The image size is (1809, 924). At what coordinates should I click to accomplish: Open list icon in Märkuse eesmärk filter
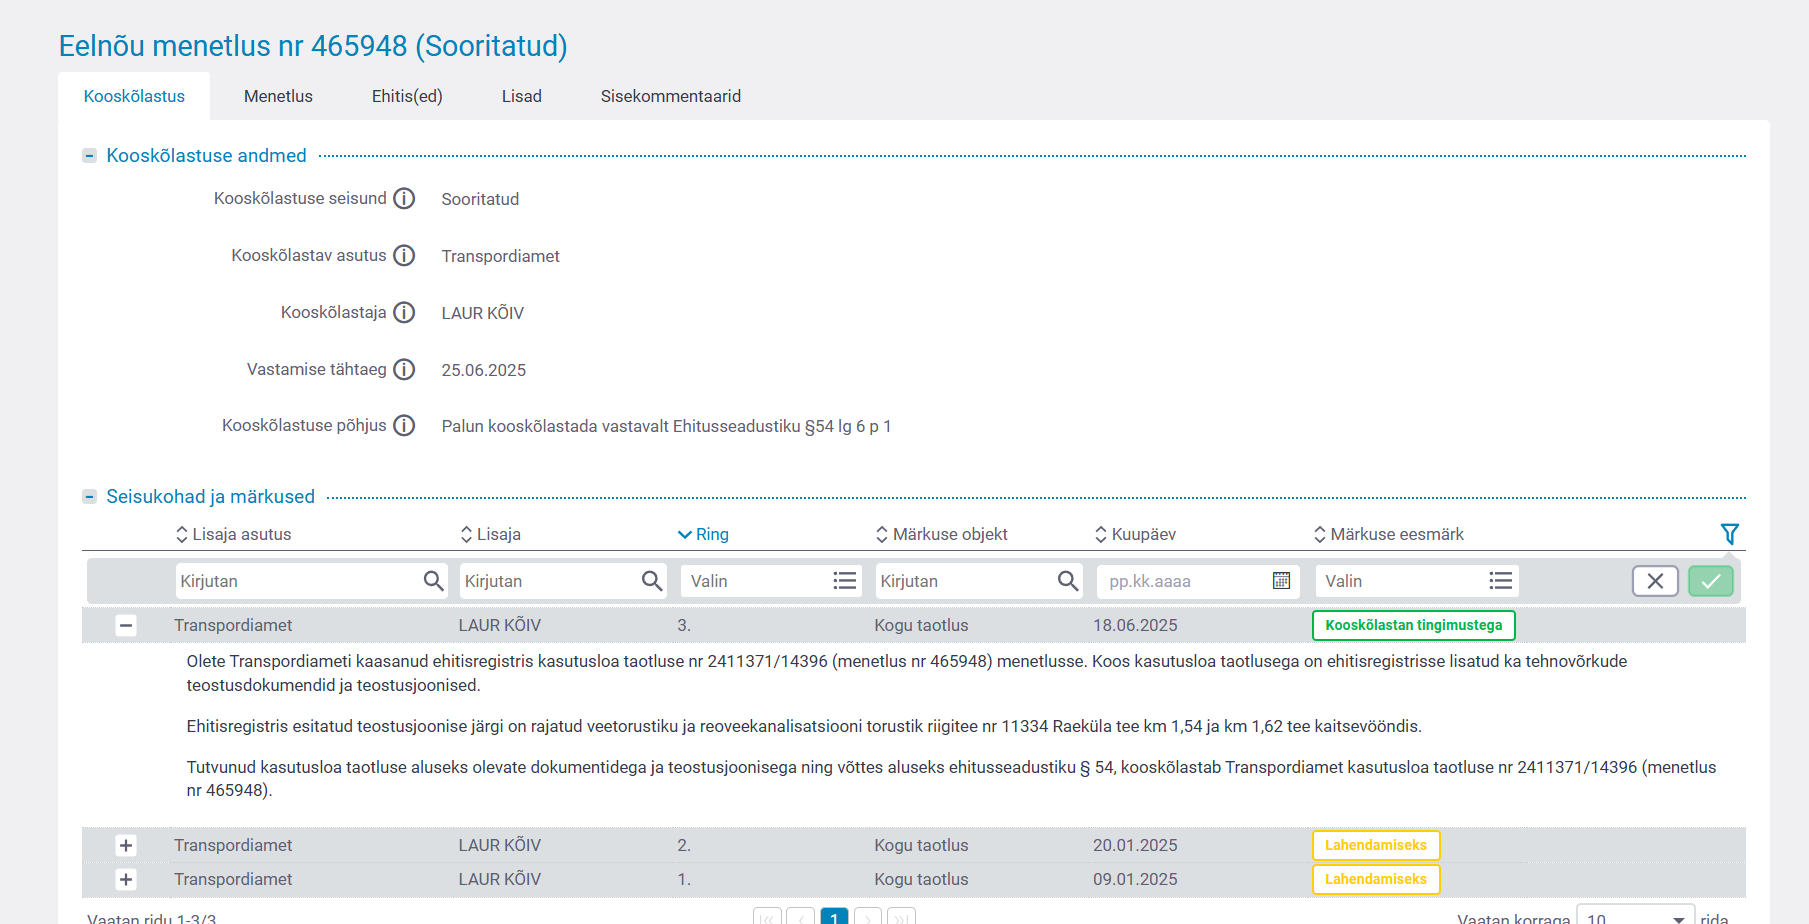pos(1500,581)
